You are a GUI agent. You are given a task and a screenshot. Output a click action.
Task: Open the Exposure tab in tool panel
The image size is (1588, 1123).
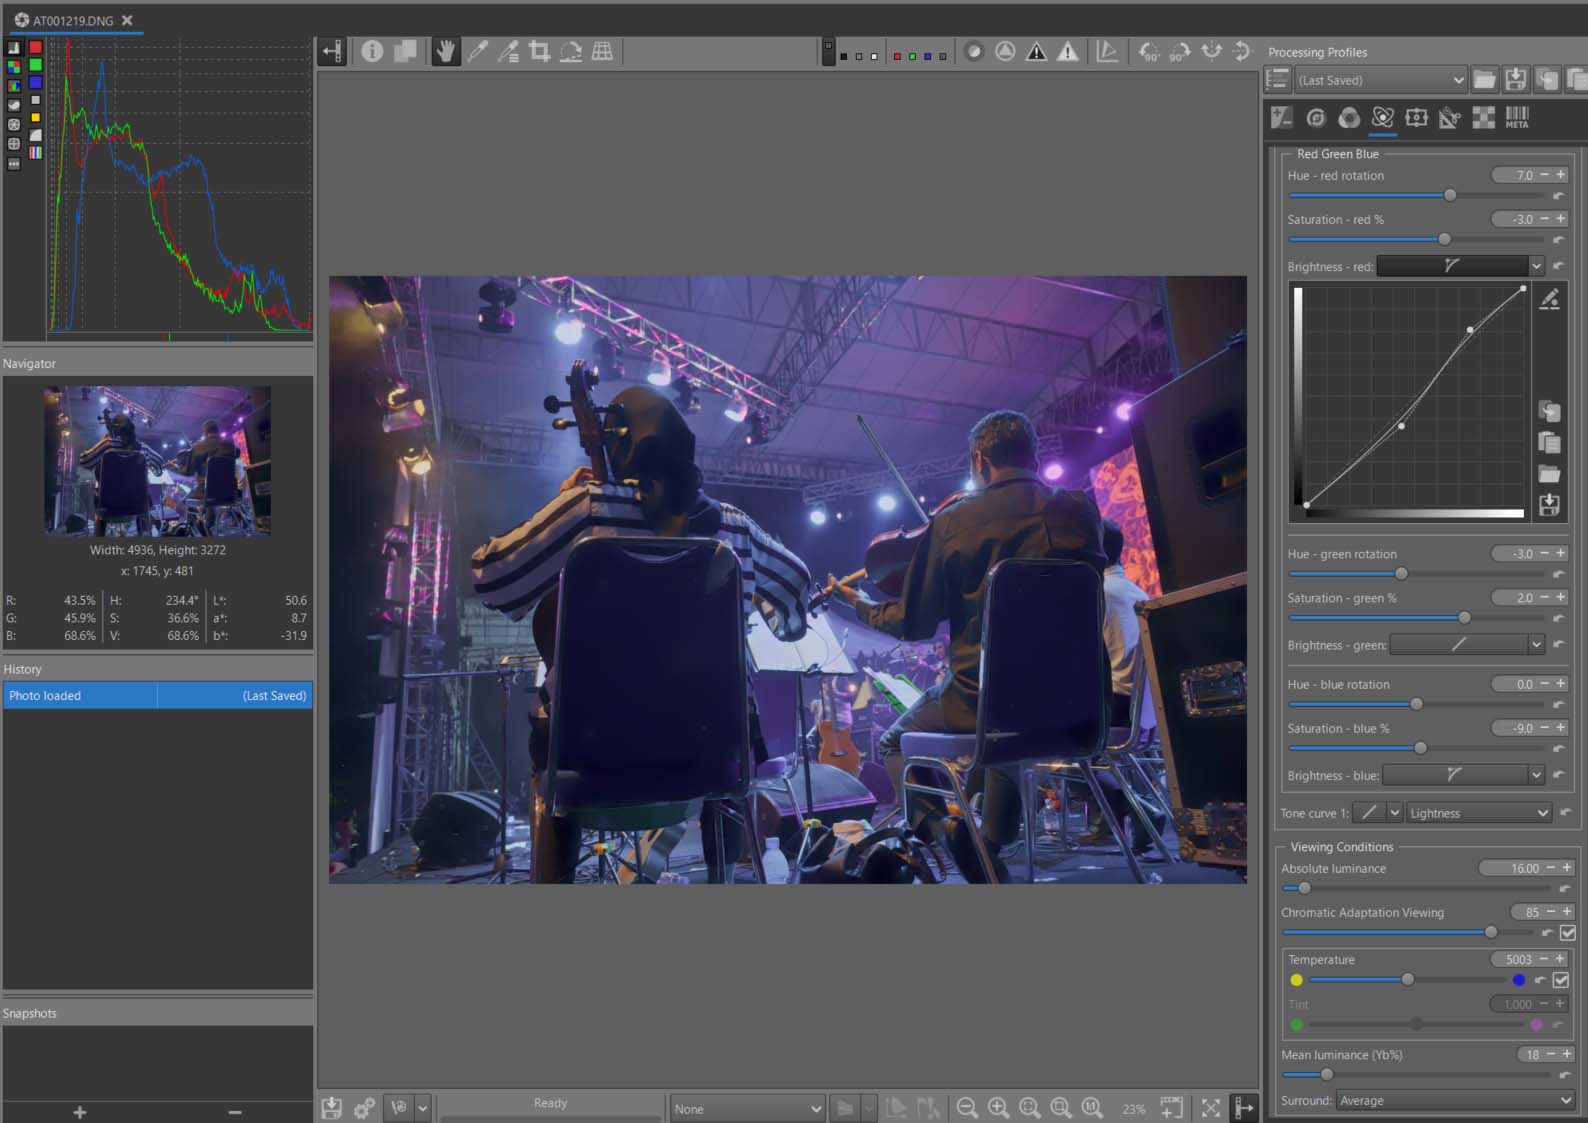coord(1282,118)
